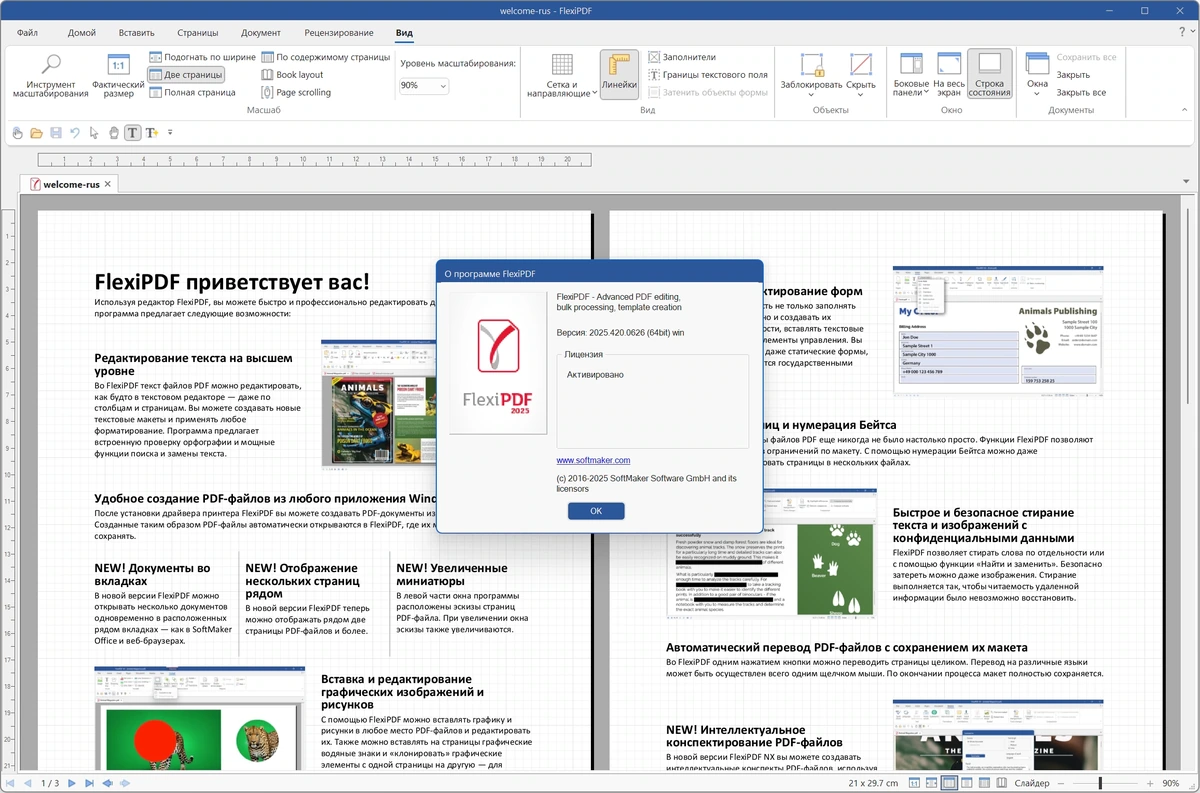This screenshot has height=793, width=1200.
Task: Open the Файл menu
Action: pos(27,33)
